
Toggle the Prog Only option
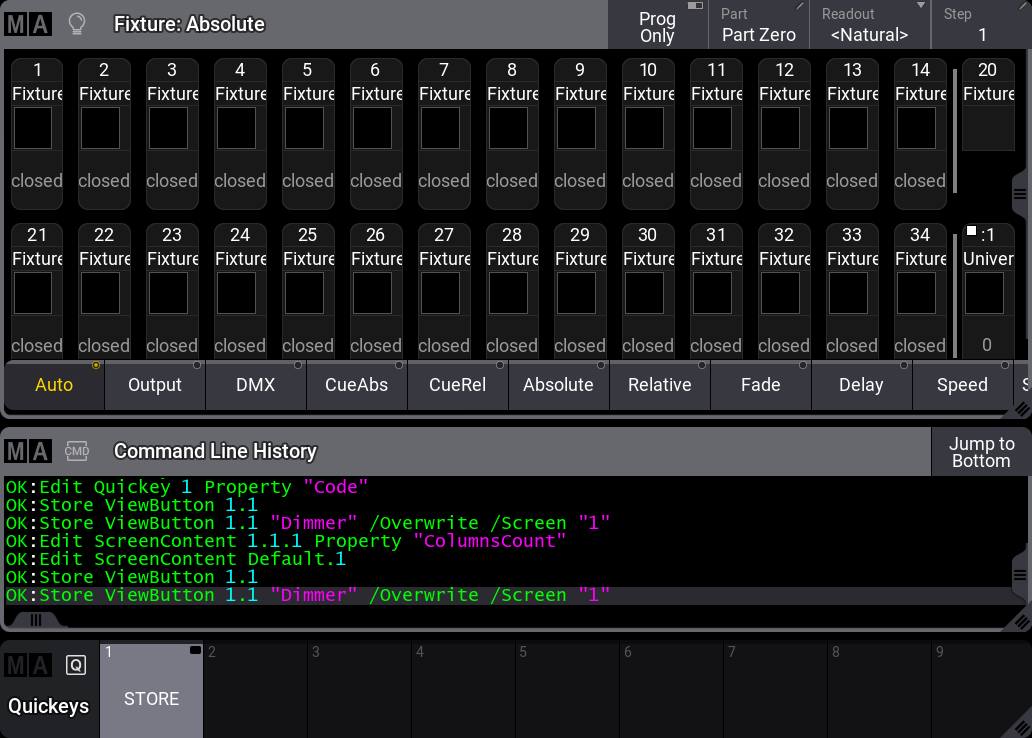click(657, 25)
